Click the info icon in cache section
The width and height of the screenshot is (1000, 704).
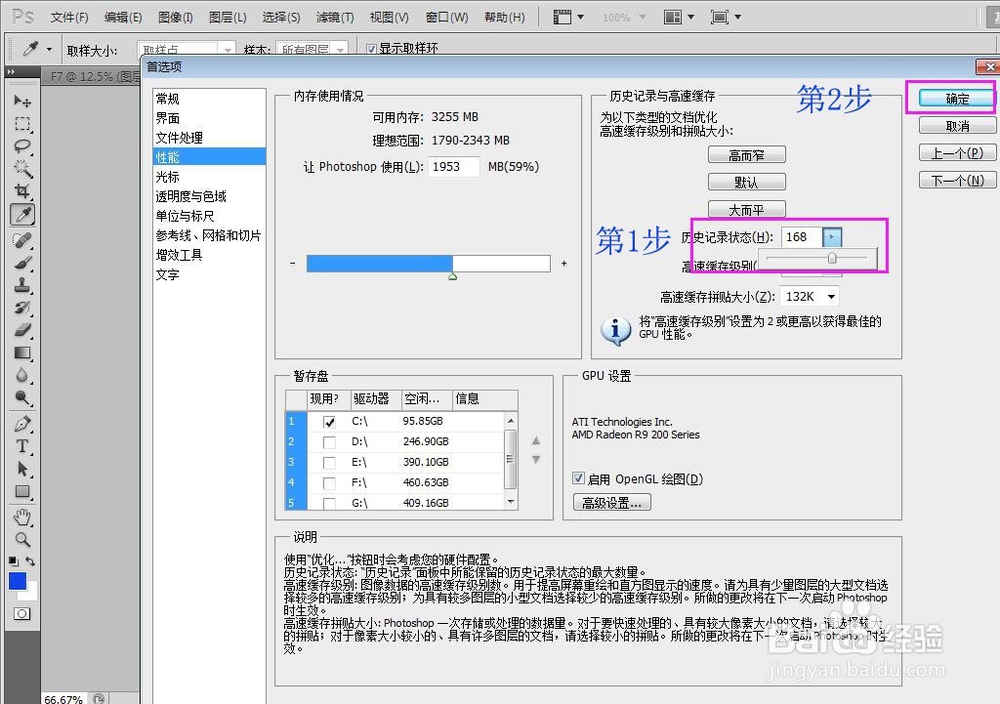(615, 331)
